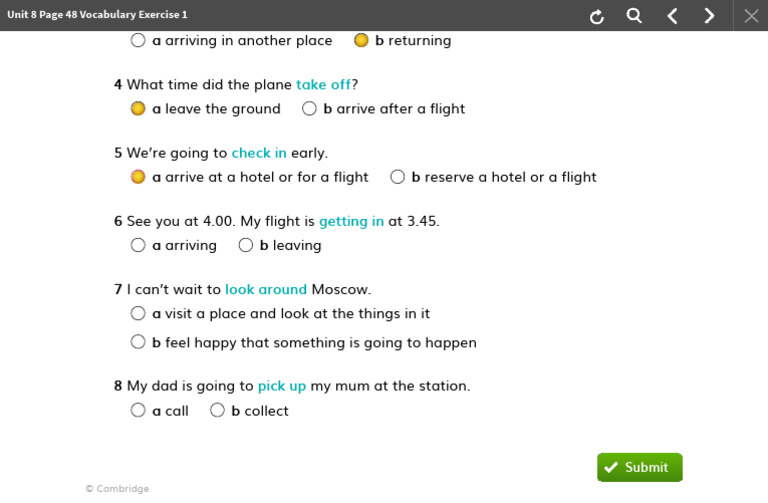Image resolution: width=768 pixels, height=503 pixels.
Task: Submit the exercise answers
Action: (640, 467)
